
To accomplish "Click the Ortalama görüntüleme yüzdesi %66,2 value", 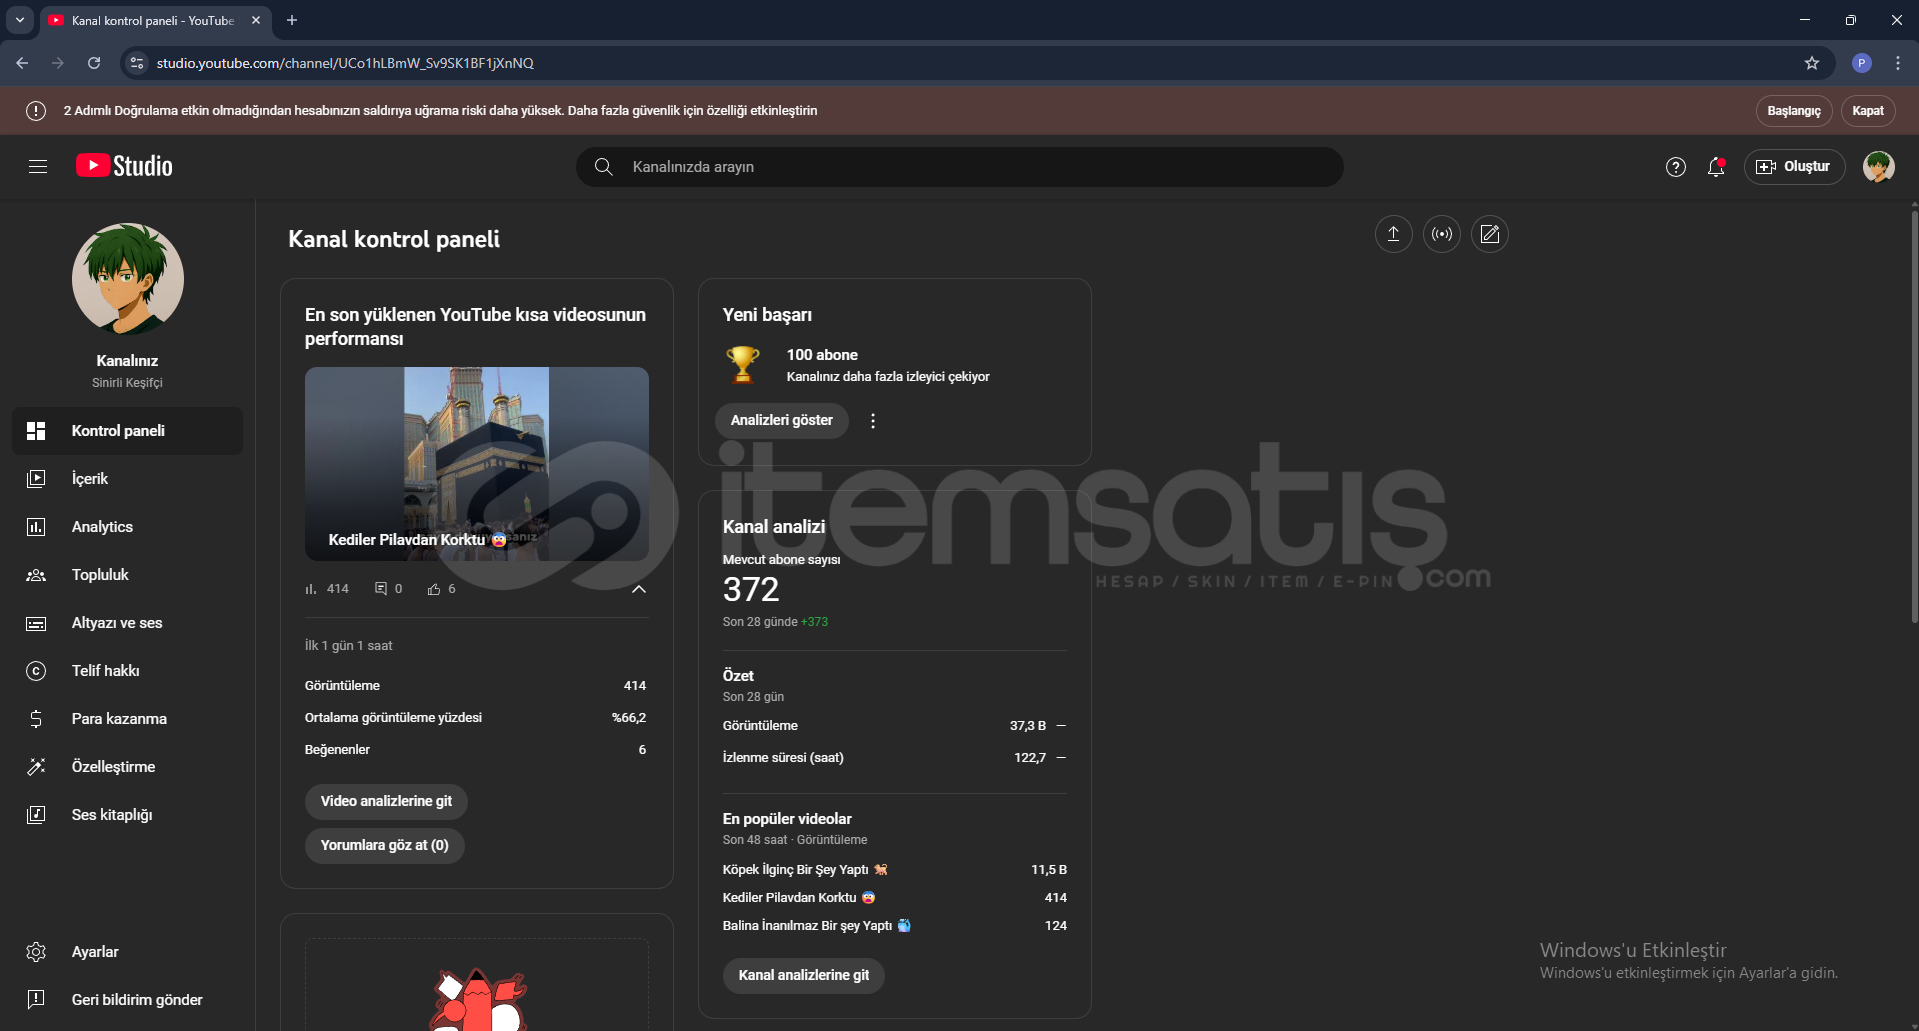I will pyautogui.click(x=629, y=718).
